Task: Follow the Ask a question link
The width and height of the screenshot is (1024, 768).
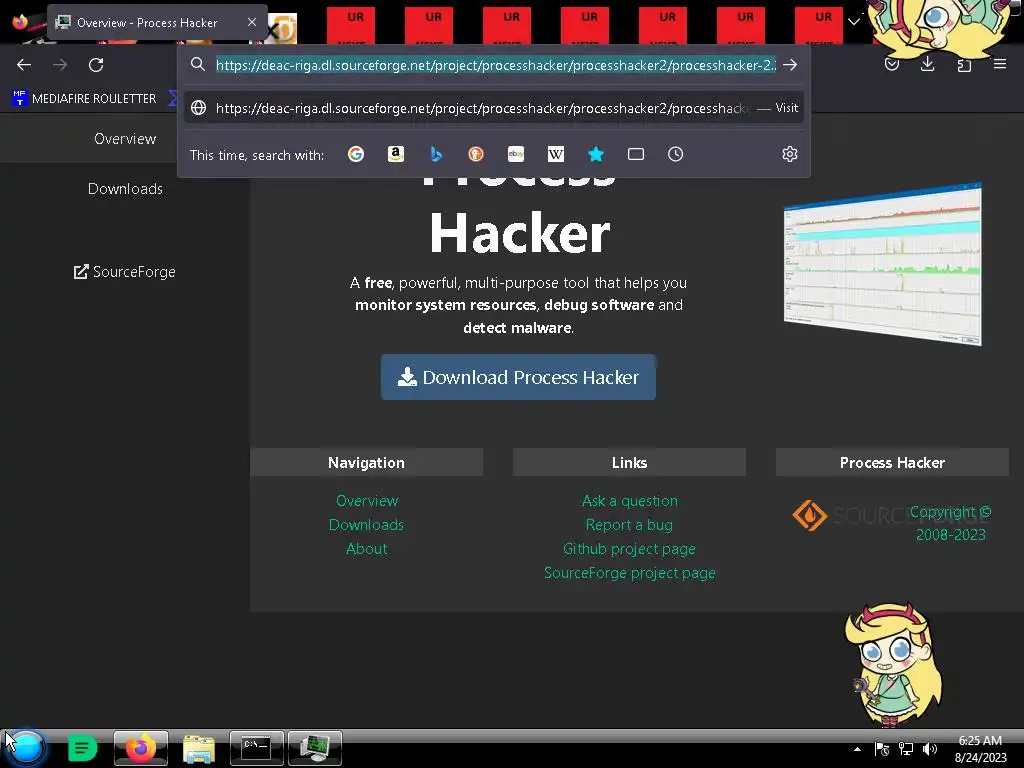Action: click(630, 501)
